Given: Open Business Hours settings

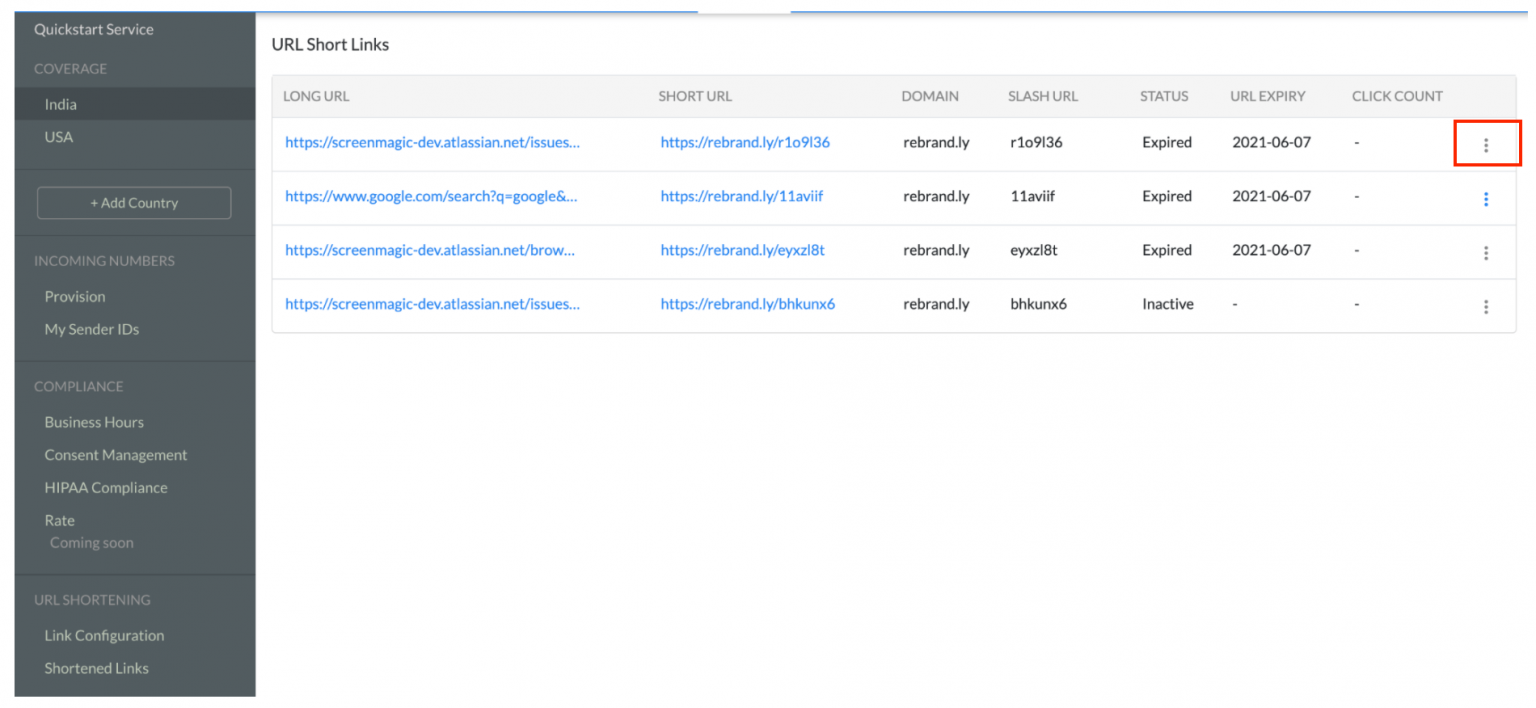Looking at the screenshot, I should pos(94,421).
